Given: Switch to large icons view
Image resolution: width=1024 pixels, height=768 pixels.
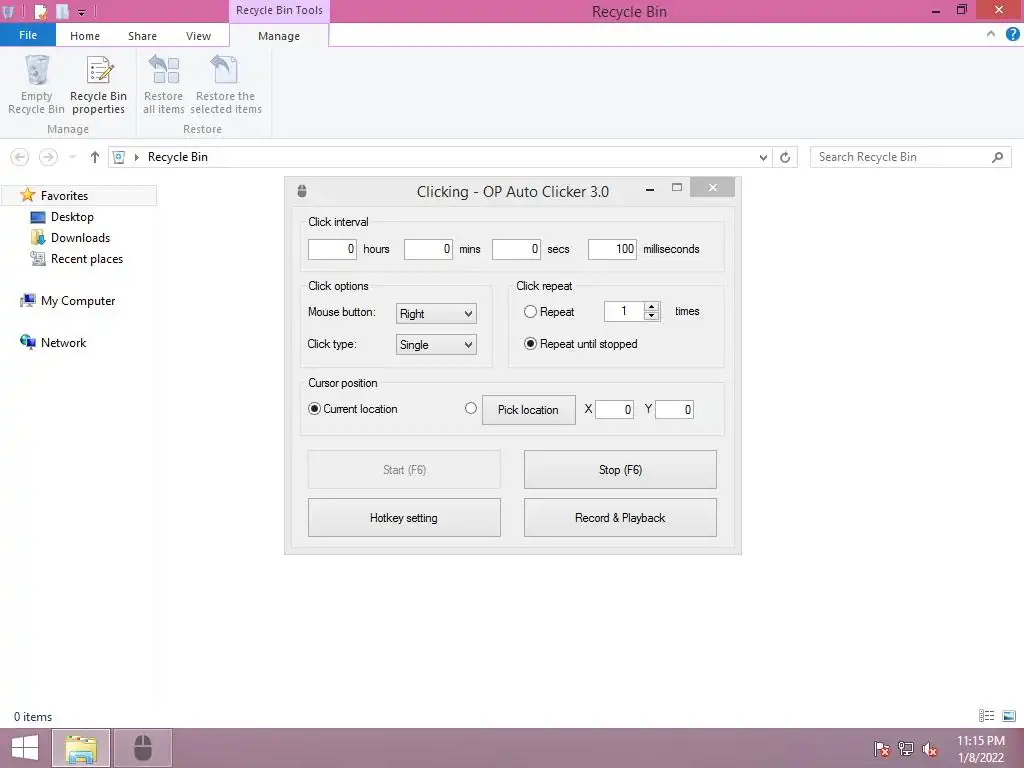Looking at the screenshot, I should pyautogui.click(x=1009, y=716).
